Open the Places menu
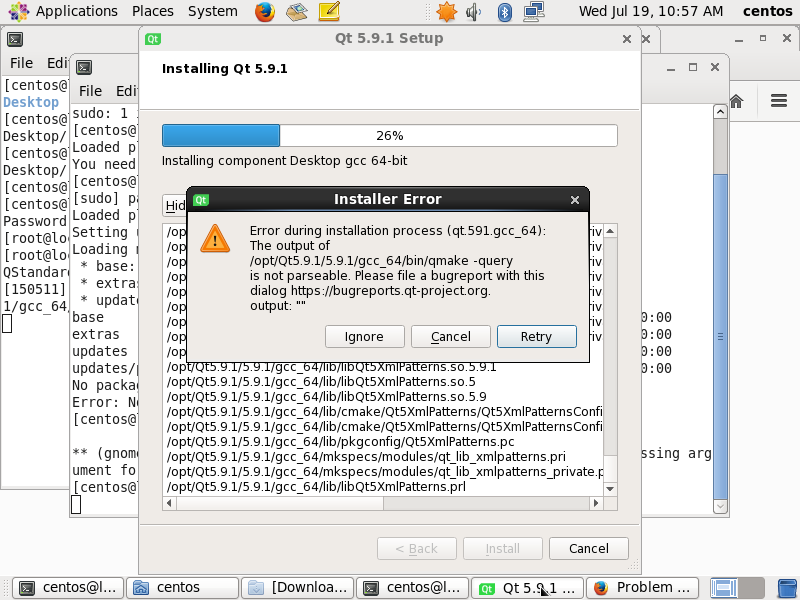Viewport: 800px width, 600px height. tap(153, 11)
